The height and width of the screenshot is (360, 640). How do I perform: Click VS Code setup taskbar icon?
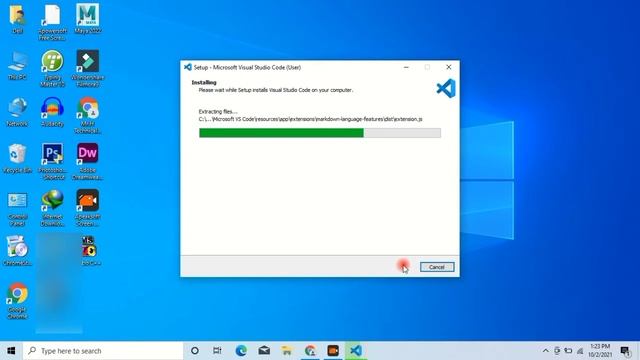[x=356, y=351]
